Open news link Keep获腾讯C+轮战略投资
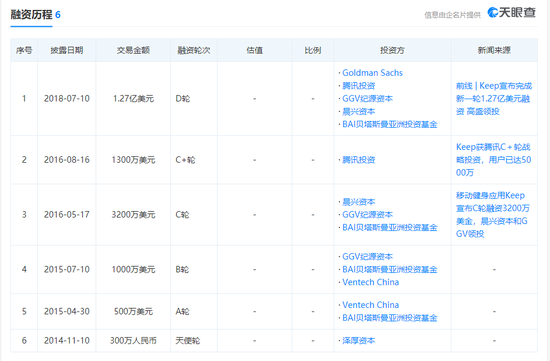This screenshot has width=550, height=361. (x=494, y=160)
